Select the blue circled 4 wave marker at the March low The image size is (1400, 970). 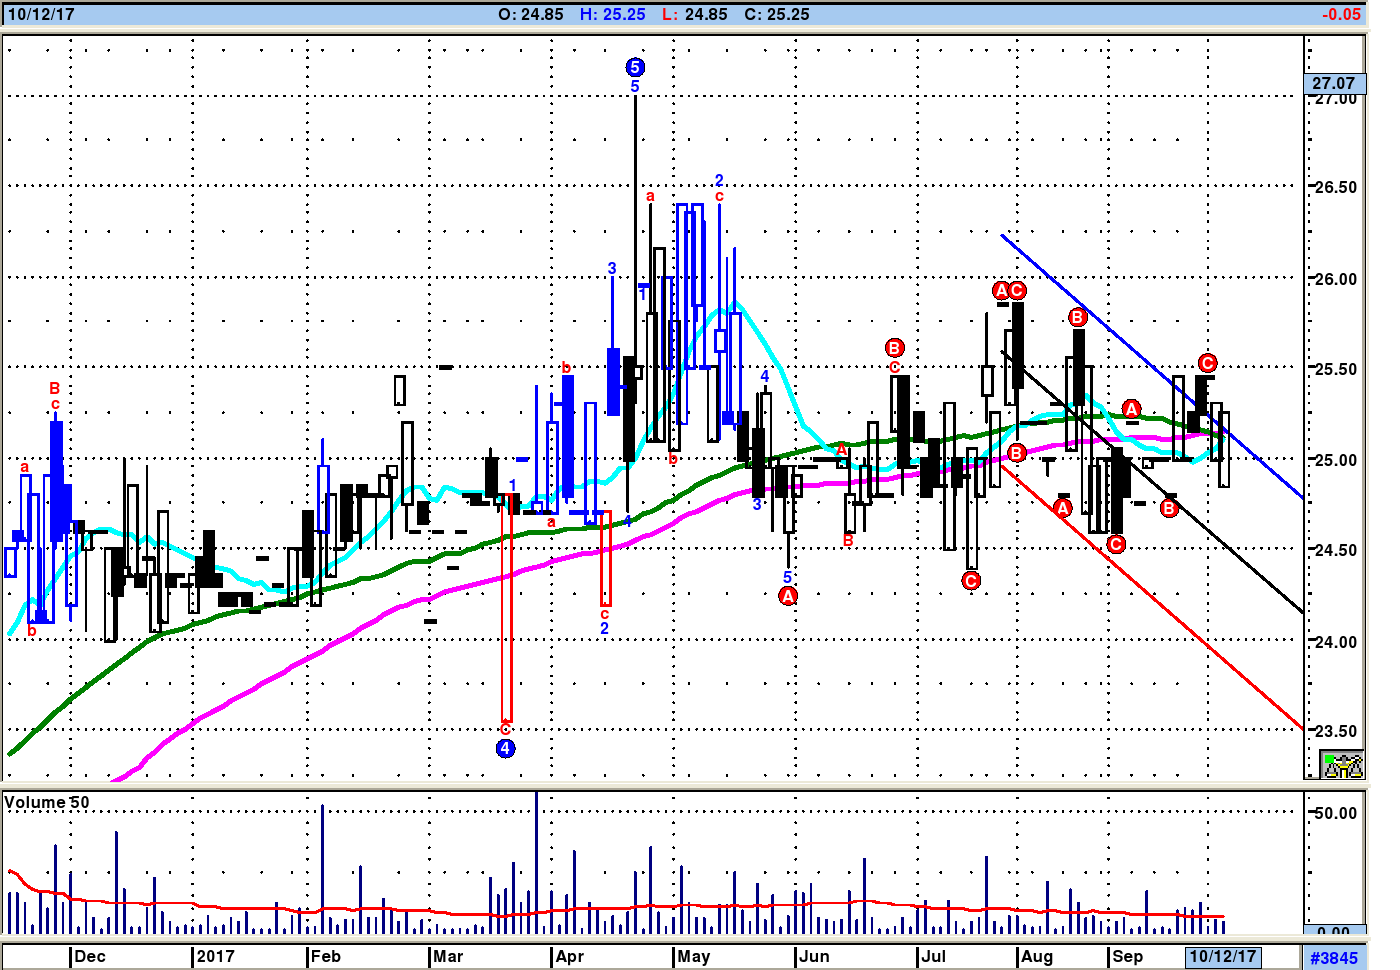[x=506, y=748]
